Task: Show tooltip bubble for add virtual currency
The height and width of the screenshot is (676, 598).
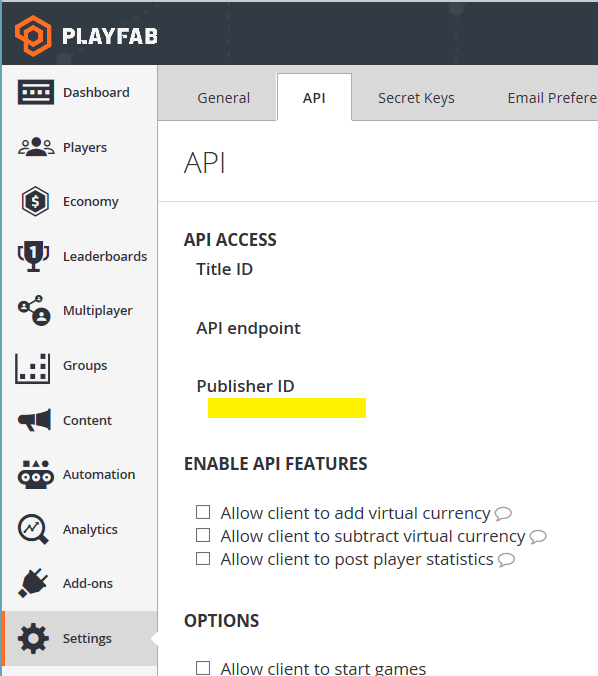Action: pos(503,513)
